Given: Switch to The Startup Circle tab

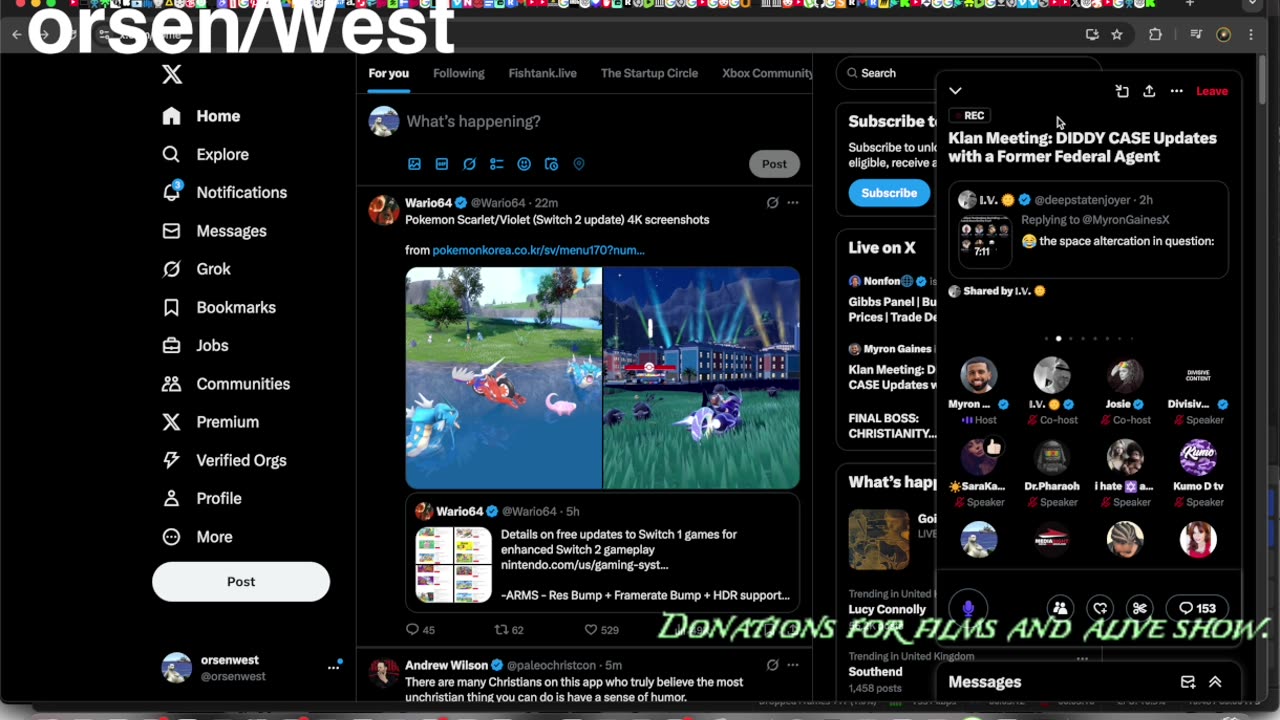Looking at the screenshot, I should click(649, 73).
